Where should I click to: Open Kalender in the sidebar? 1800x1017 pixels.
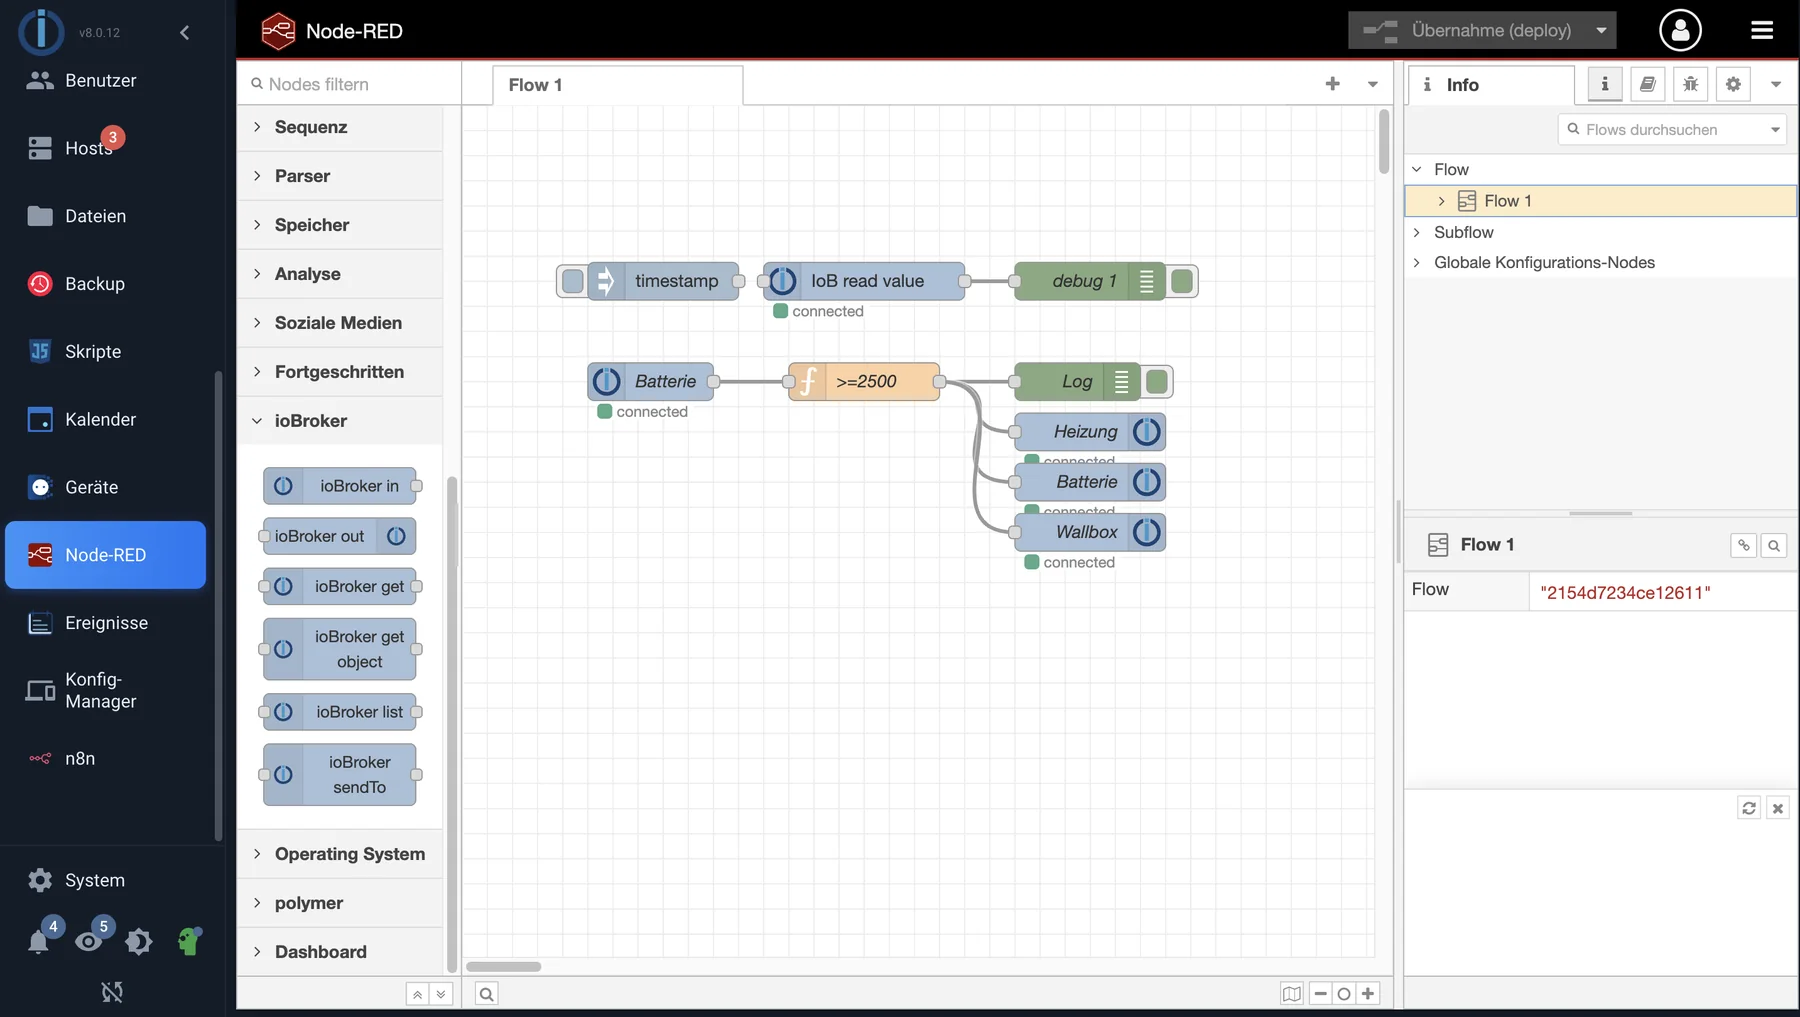click(x=105, y=419)
